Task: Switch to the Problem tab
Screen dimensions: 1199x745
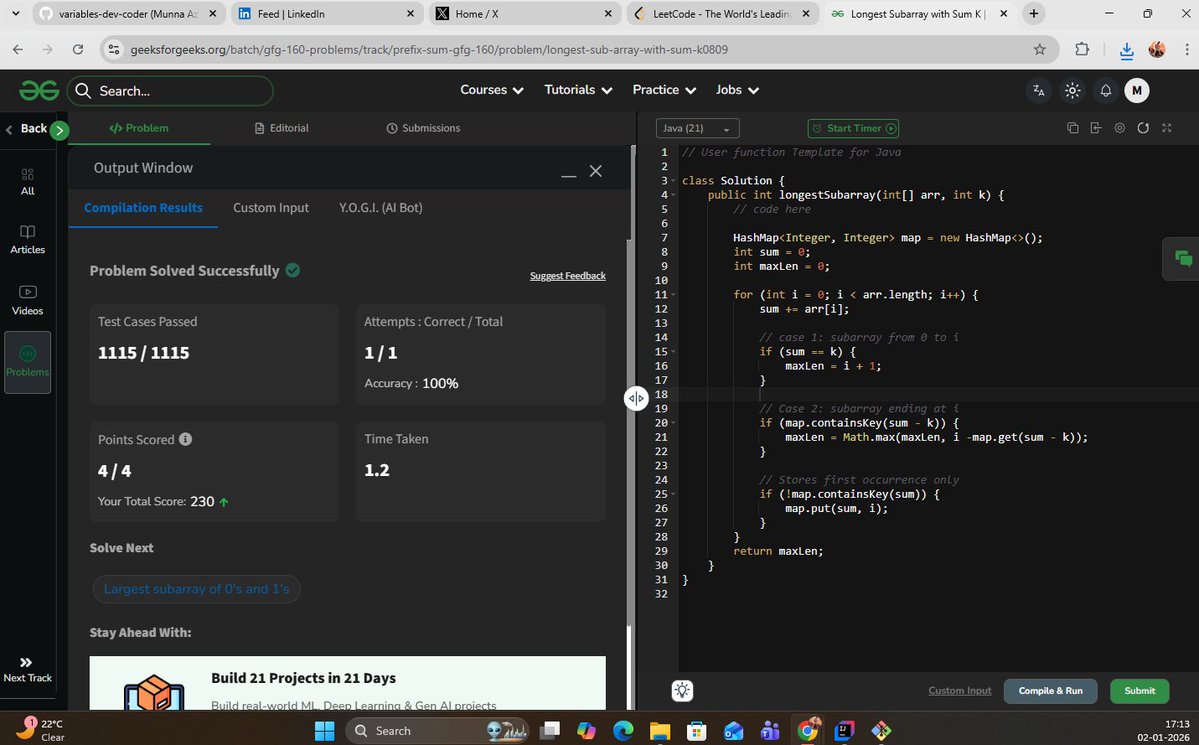Action: coord(139,129)
